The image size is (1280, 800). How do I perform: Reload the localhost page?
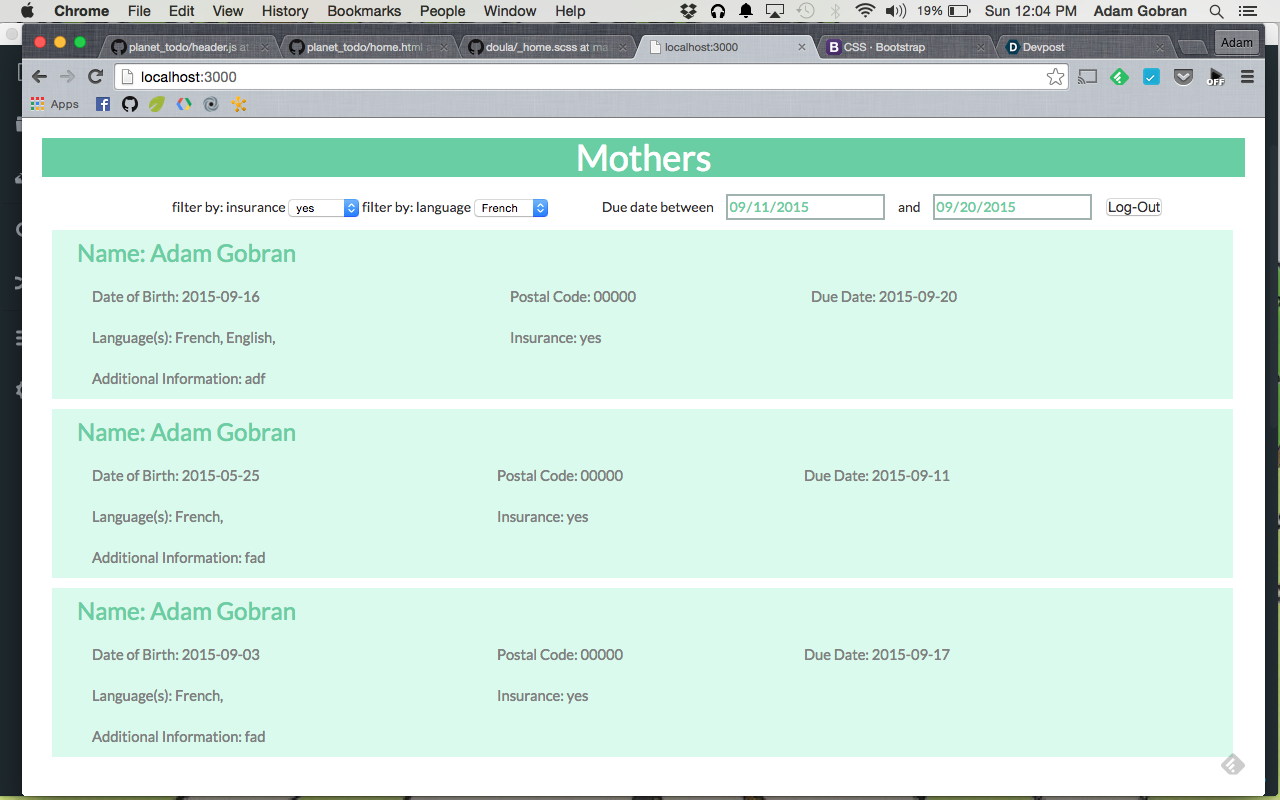point(96,77)
